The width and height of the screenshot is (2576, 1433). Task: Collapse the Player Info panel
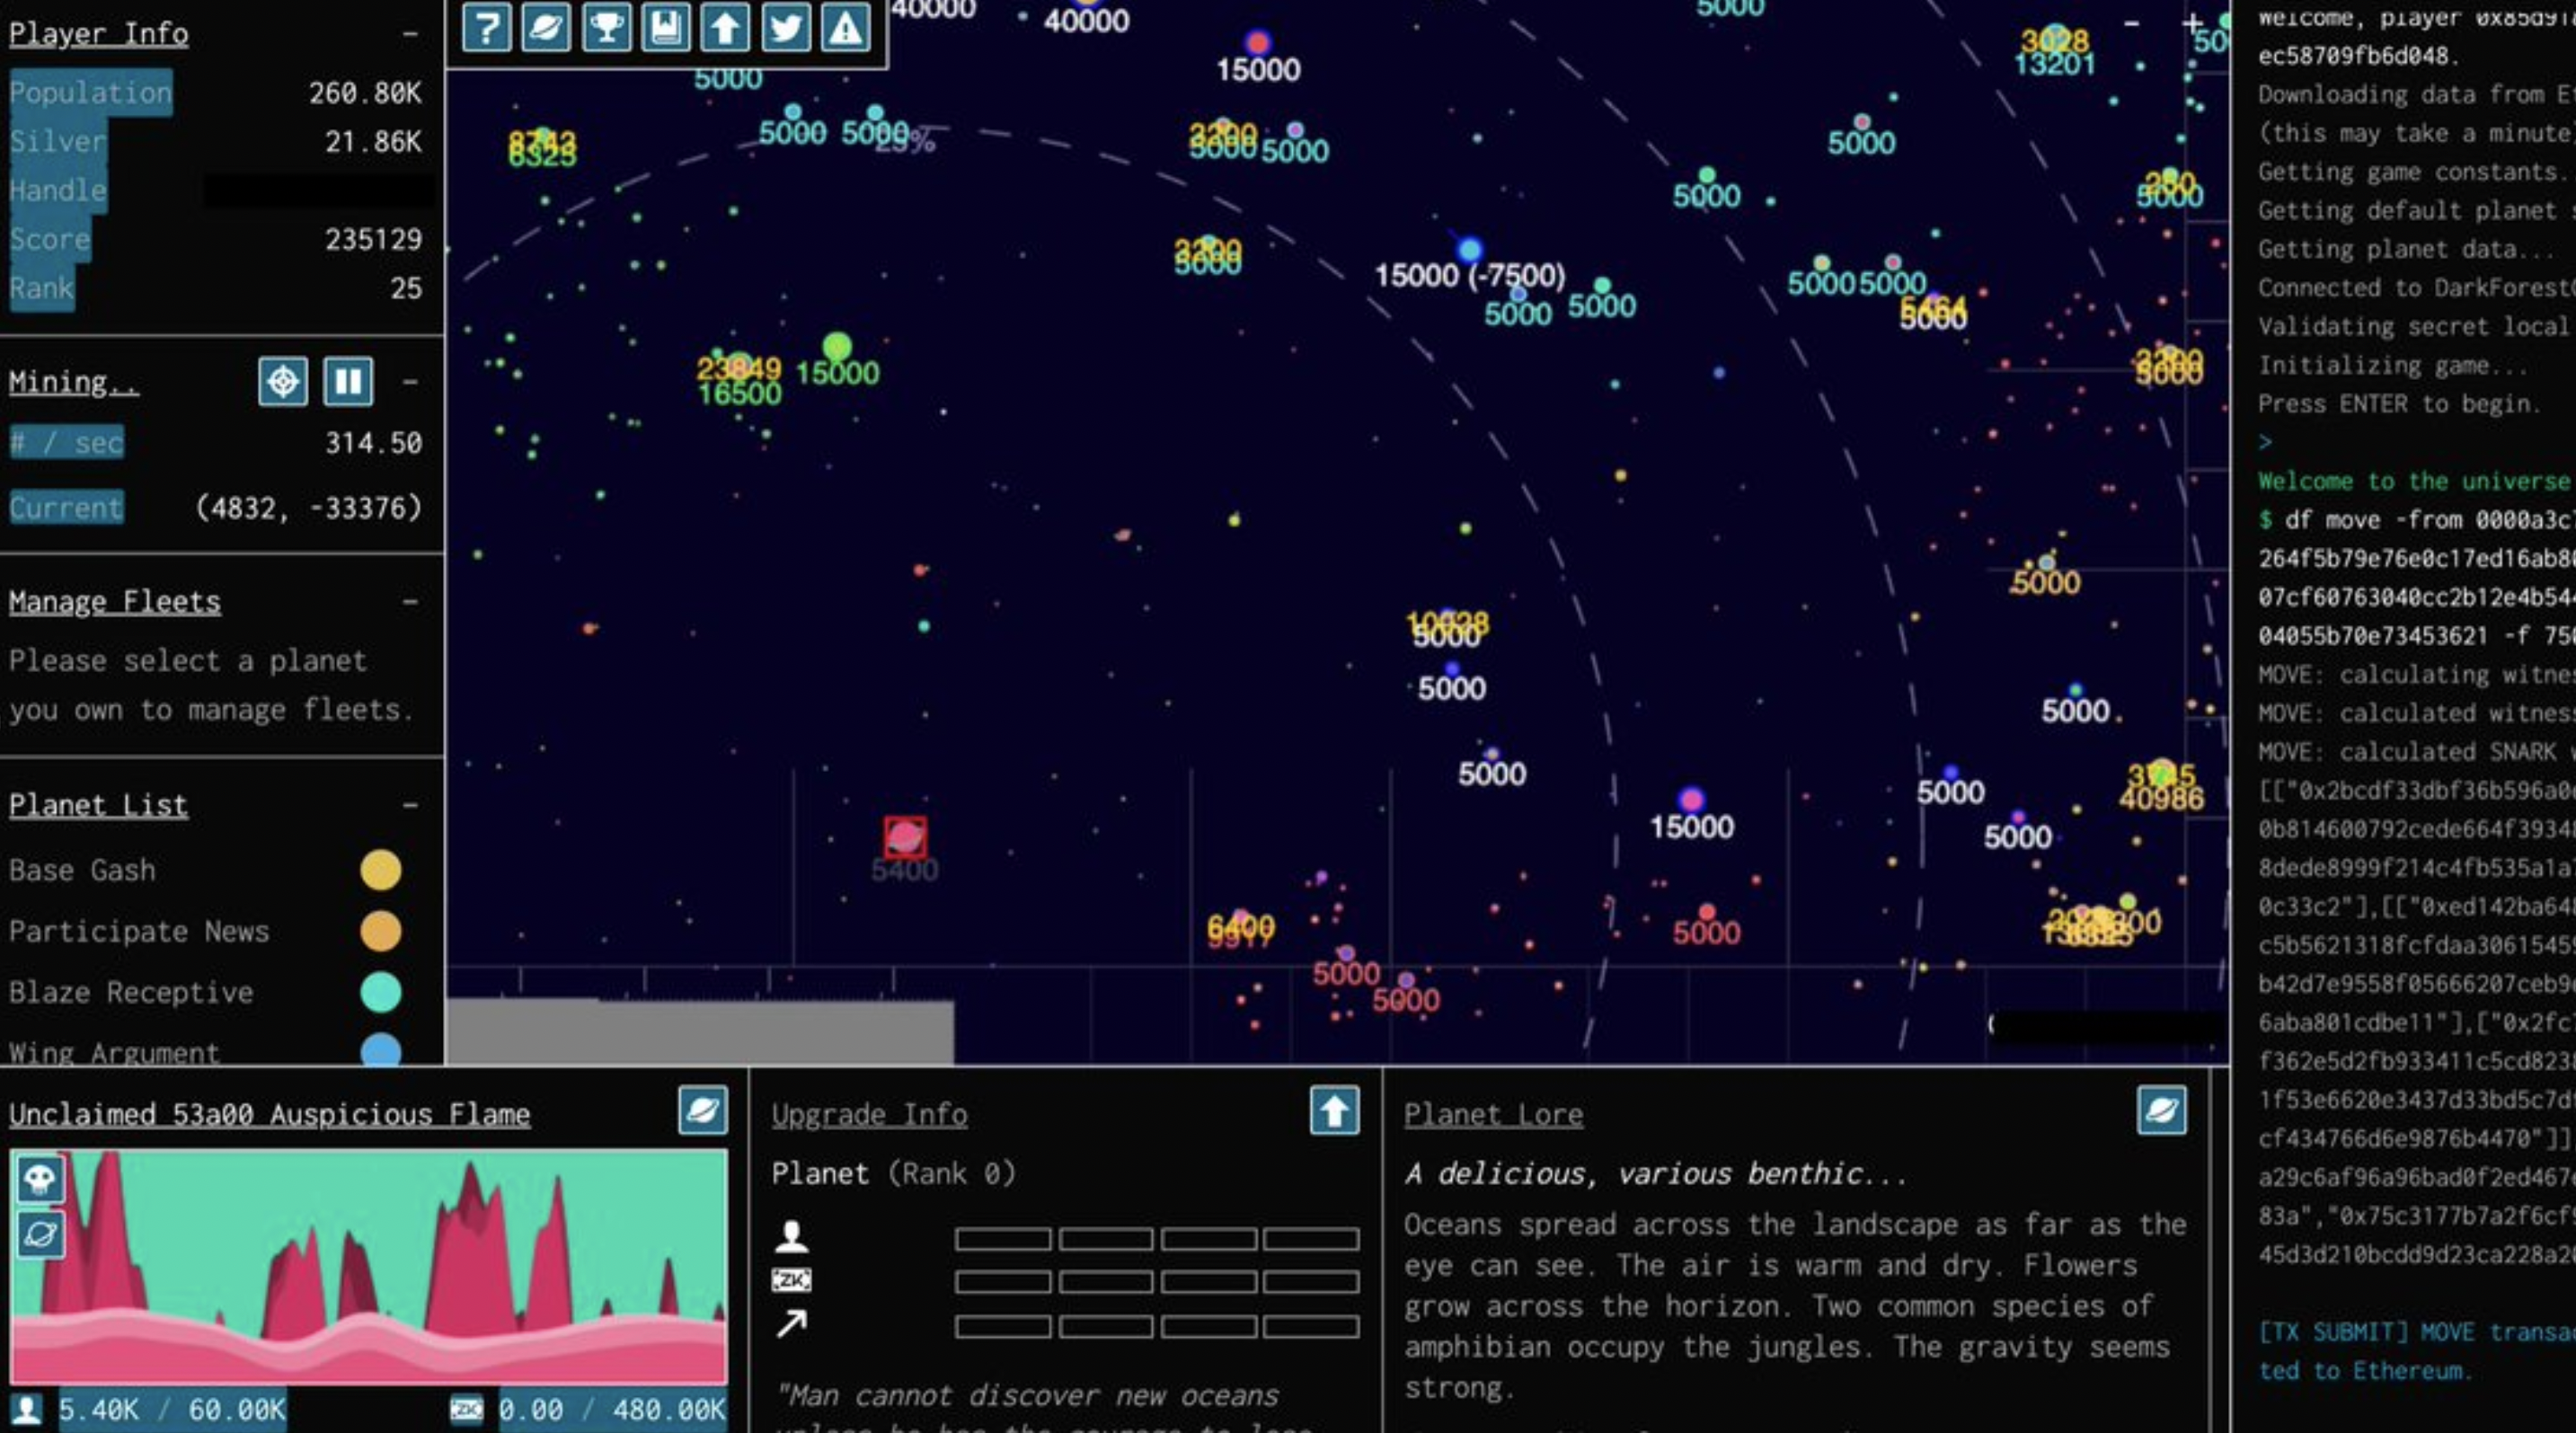pos(410,34)
